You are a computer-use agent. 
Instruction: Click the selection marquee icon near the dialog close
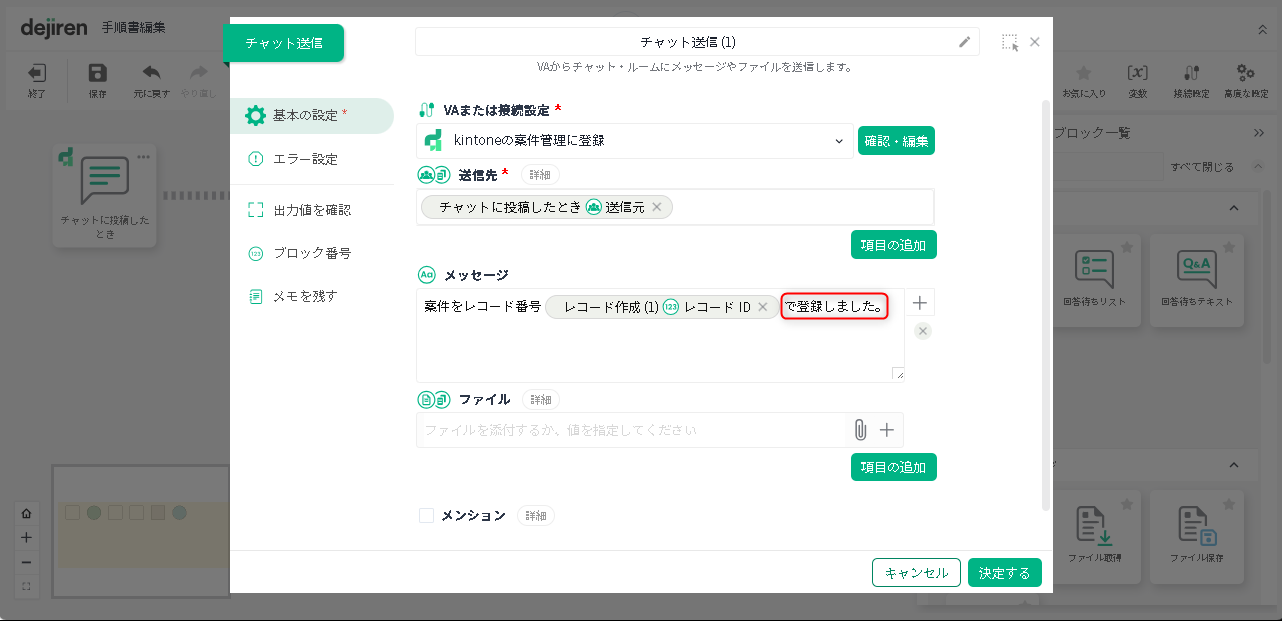[1010, 42]
